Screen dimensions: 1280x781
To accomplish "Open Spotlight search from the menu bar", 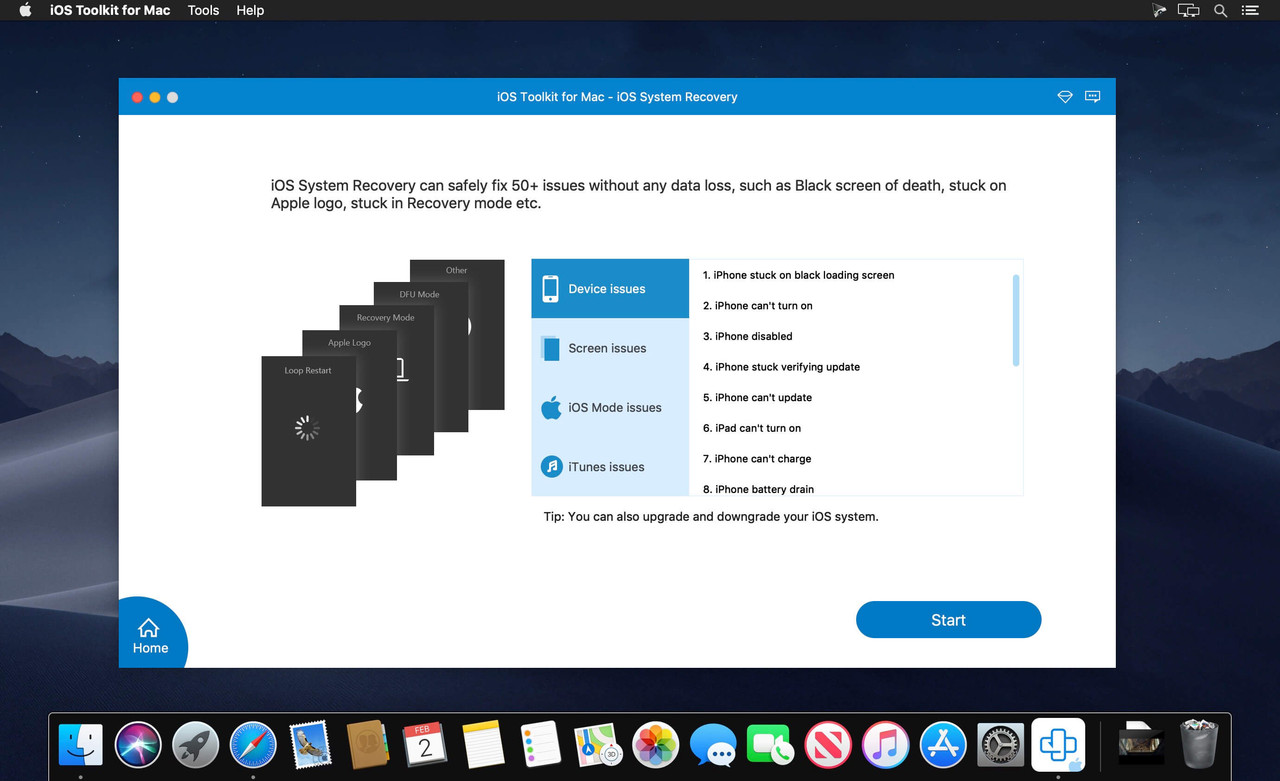I will pos(1220,10).
